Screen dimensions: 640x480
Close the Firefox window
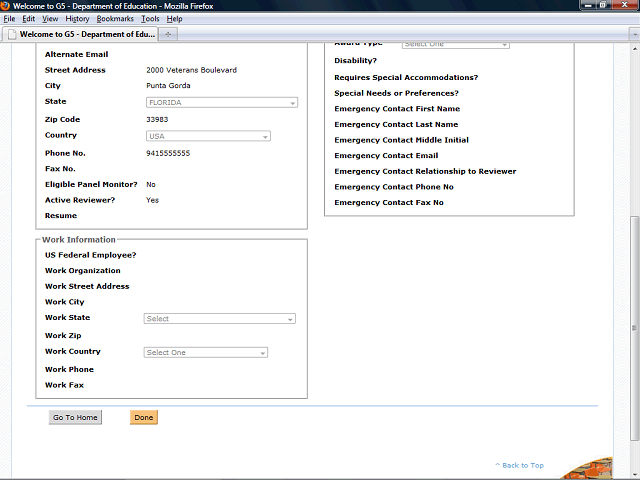coord(624,5)
